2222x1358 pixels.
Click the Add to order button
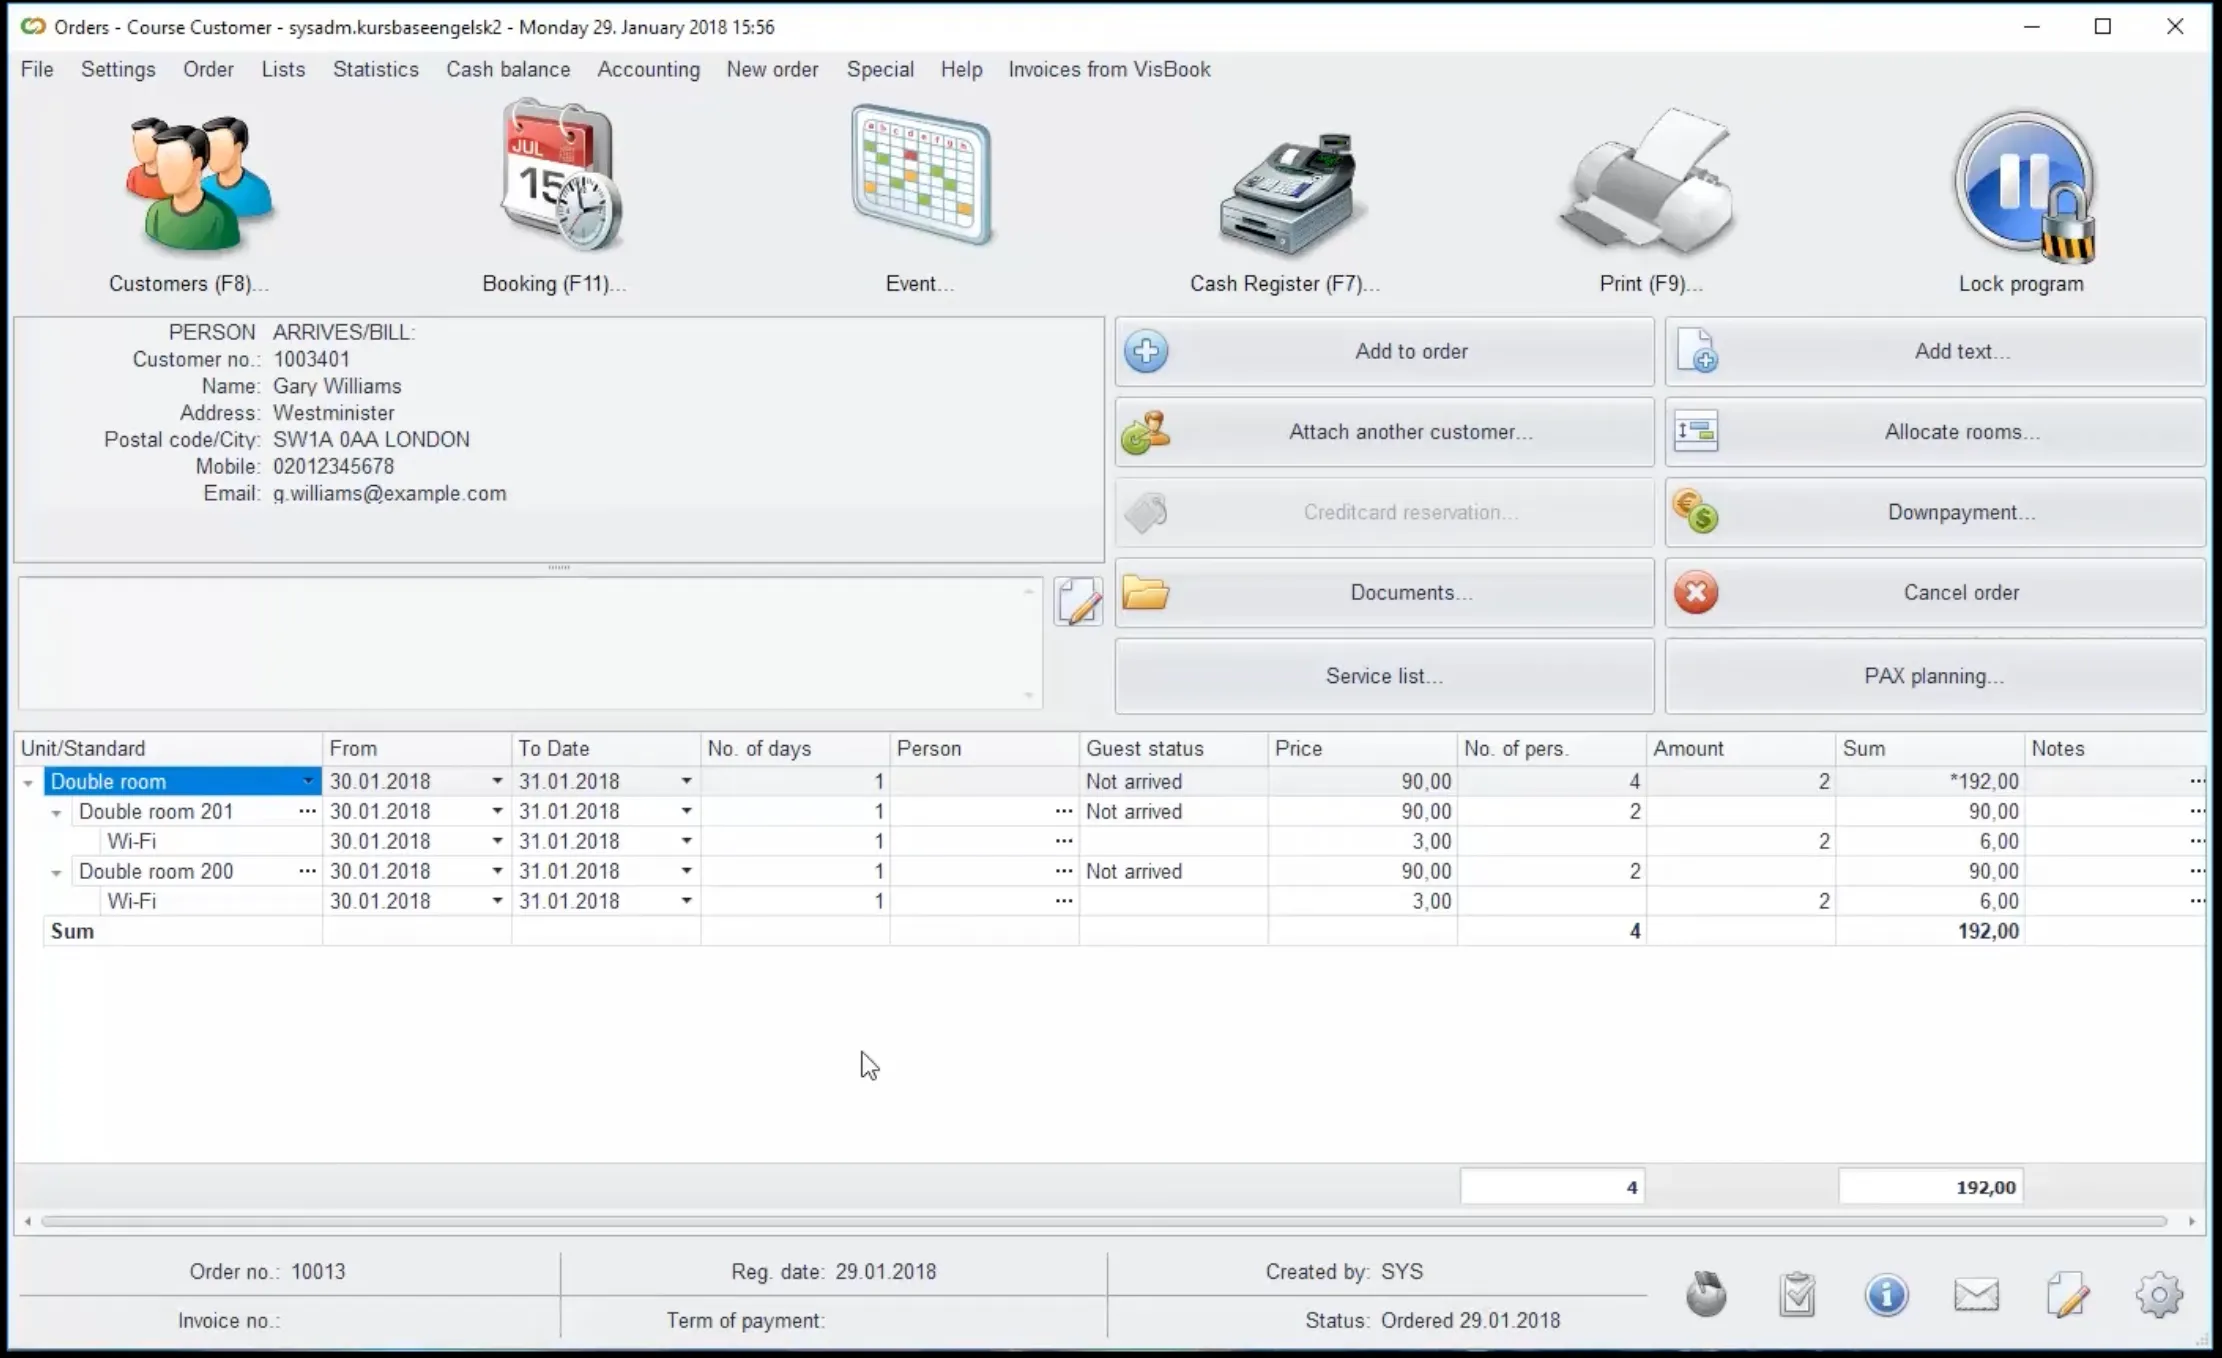tap(1384, 352)
